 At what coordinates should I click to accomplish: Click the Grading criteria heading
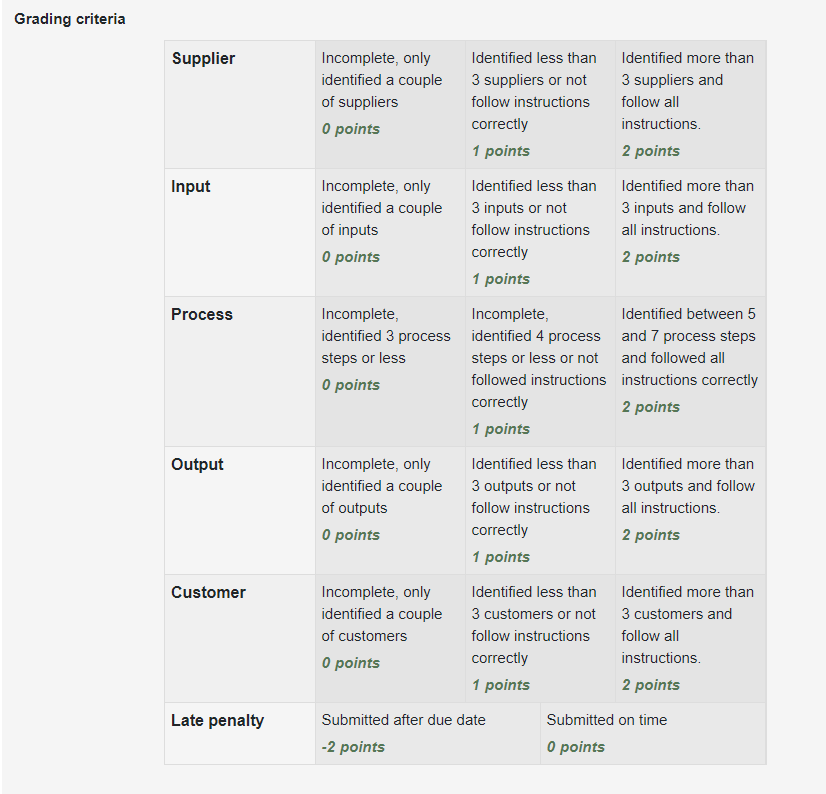(x=70, y=19)
